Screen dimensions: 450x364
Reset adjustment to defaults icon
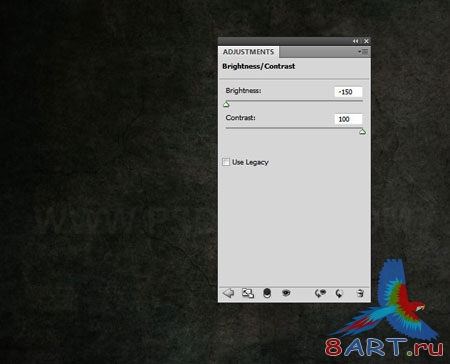pyautogui.click(x=339, y=293)
